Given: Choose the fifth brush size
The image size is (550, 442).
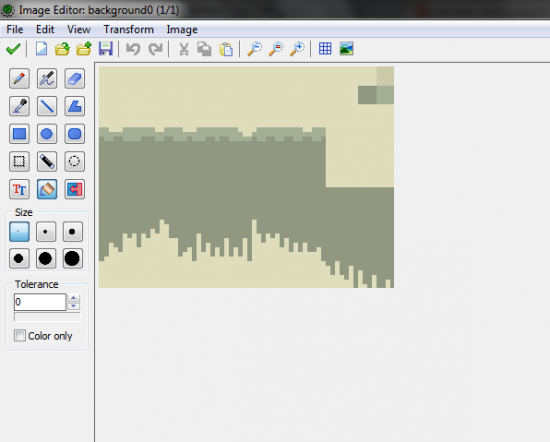Looking at the screenshot, I should pyautogui.click(x=46, y=259).
